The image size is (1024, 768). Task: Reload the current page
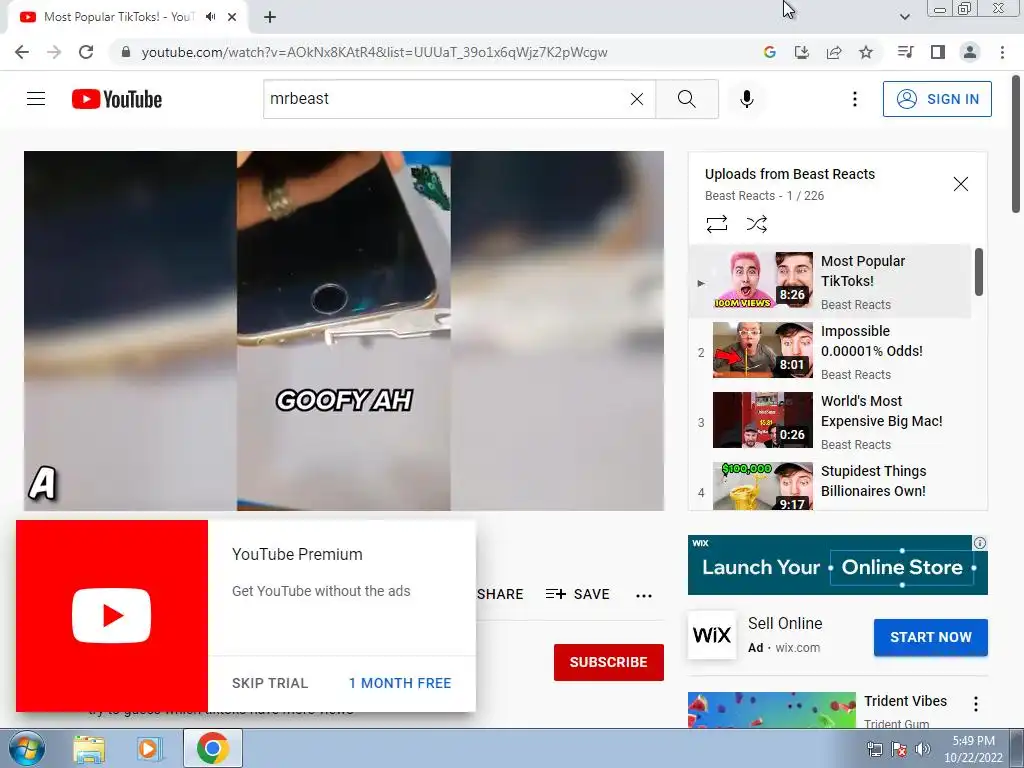(x=86, y=52)
